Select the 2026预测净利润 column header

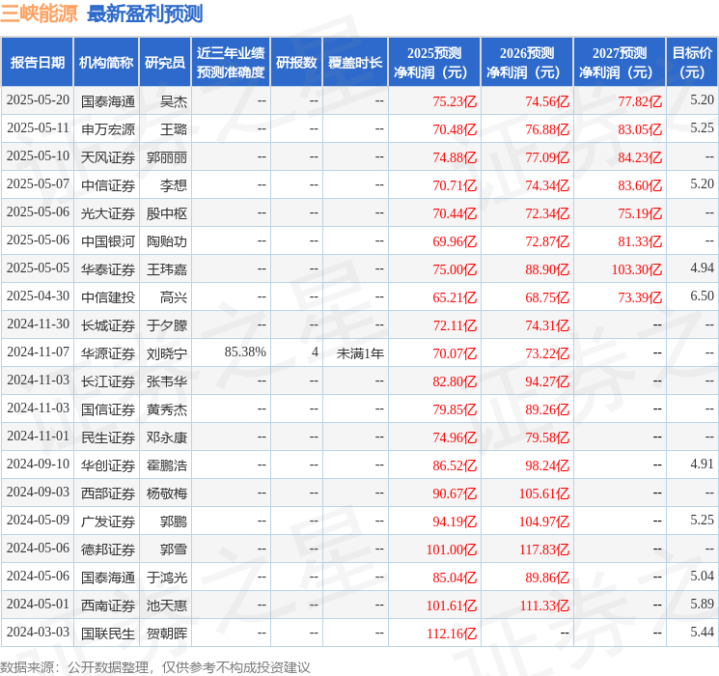coord(527,62)
